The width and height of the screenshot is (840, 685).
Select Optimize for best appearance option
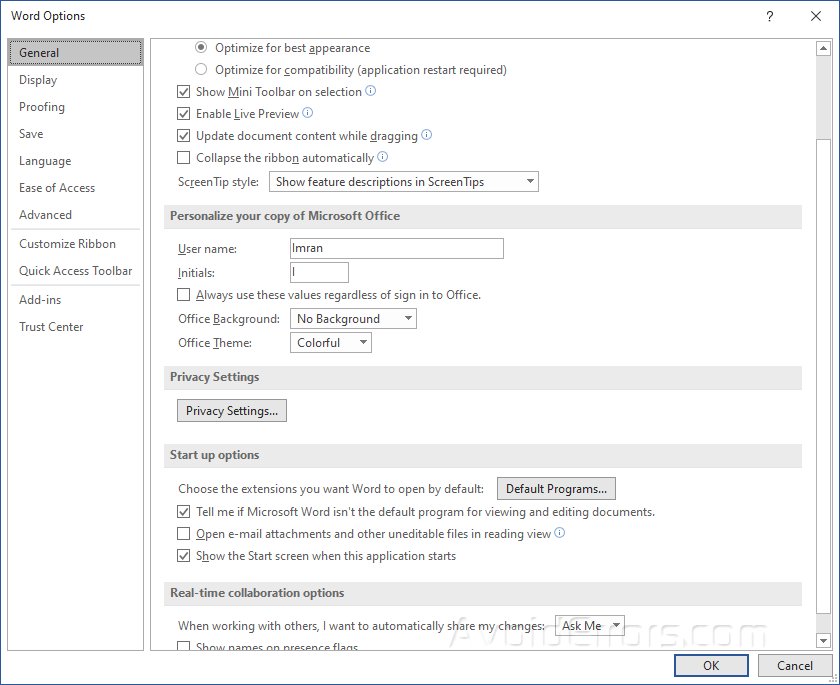point(201,47)
